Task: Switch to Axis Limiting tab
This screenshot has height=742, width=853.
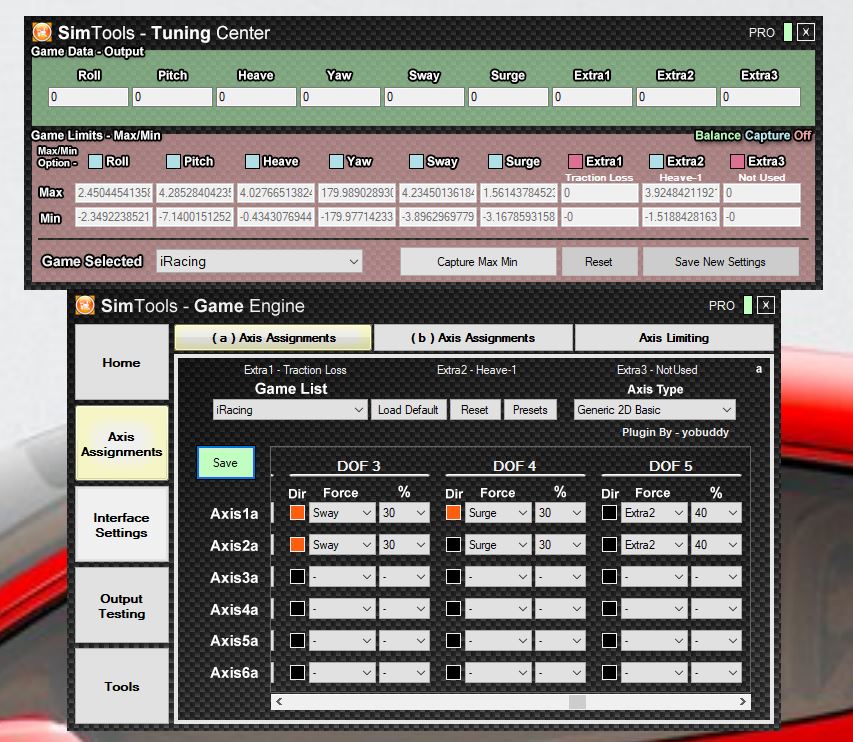Action: point(673,338)
